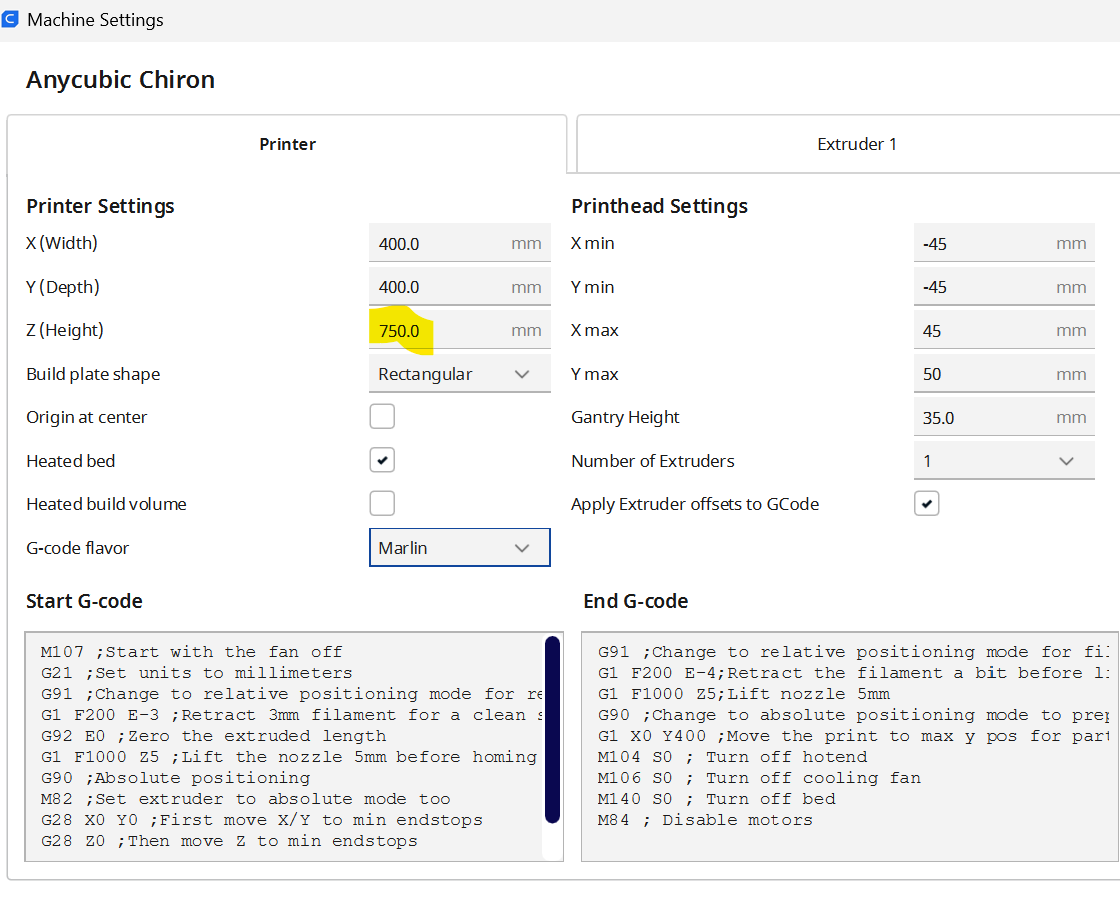Switch to the Extruder 1 tab
The height and width of the screenshot is (910, 1120).
(x=856, y=144)
